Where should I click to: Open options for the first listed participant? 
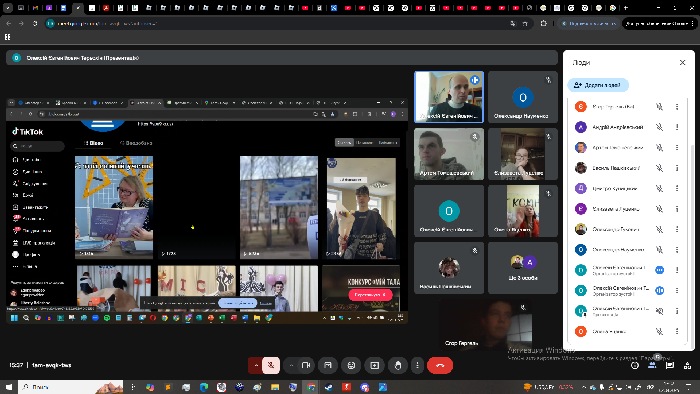(677, 107)
